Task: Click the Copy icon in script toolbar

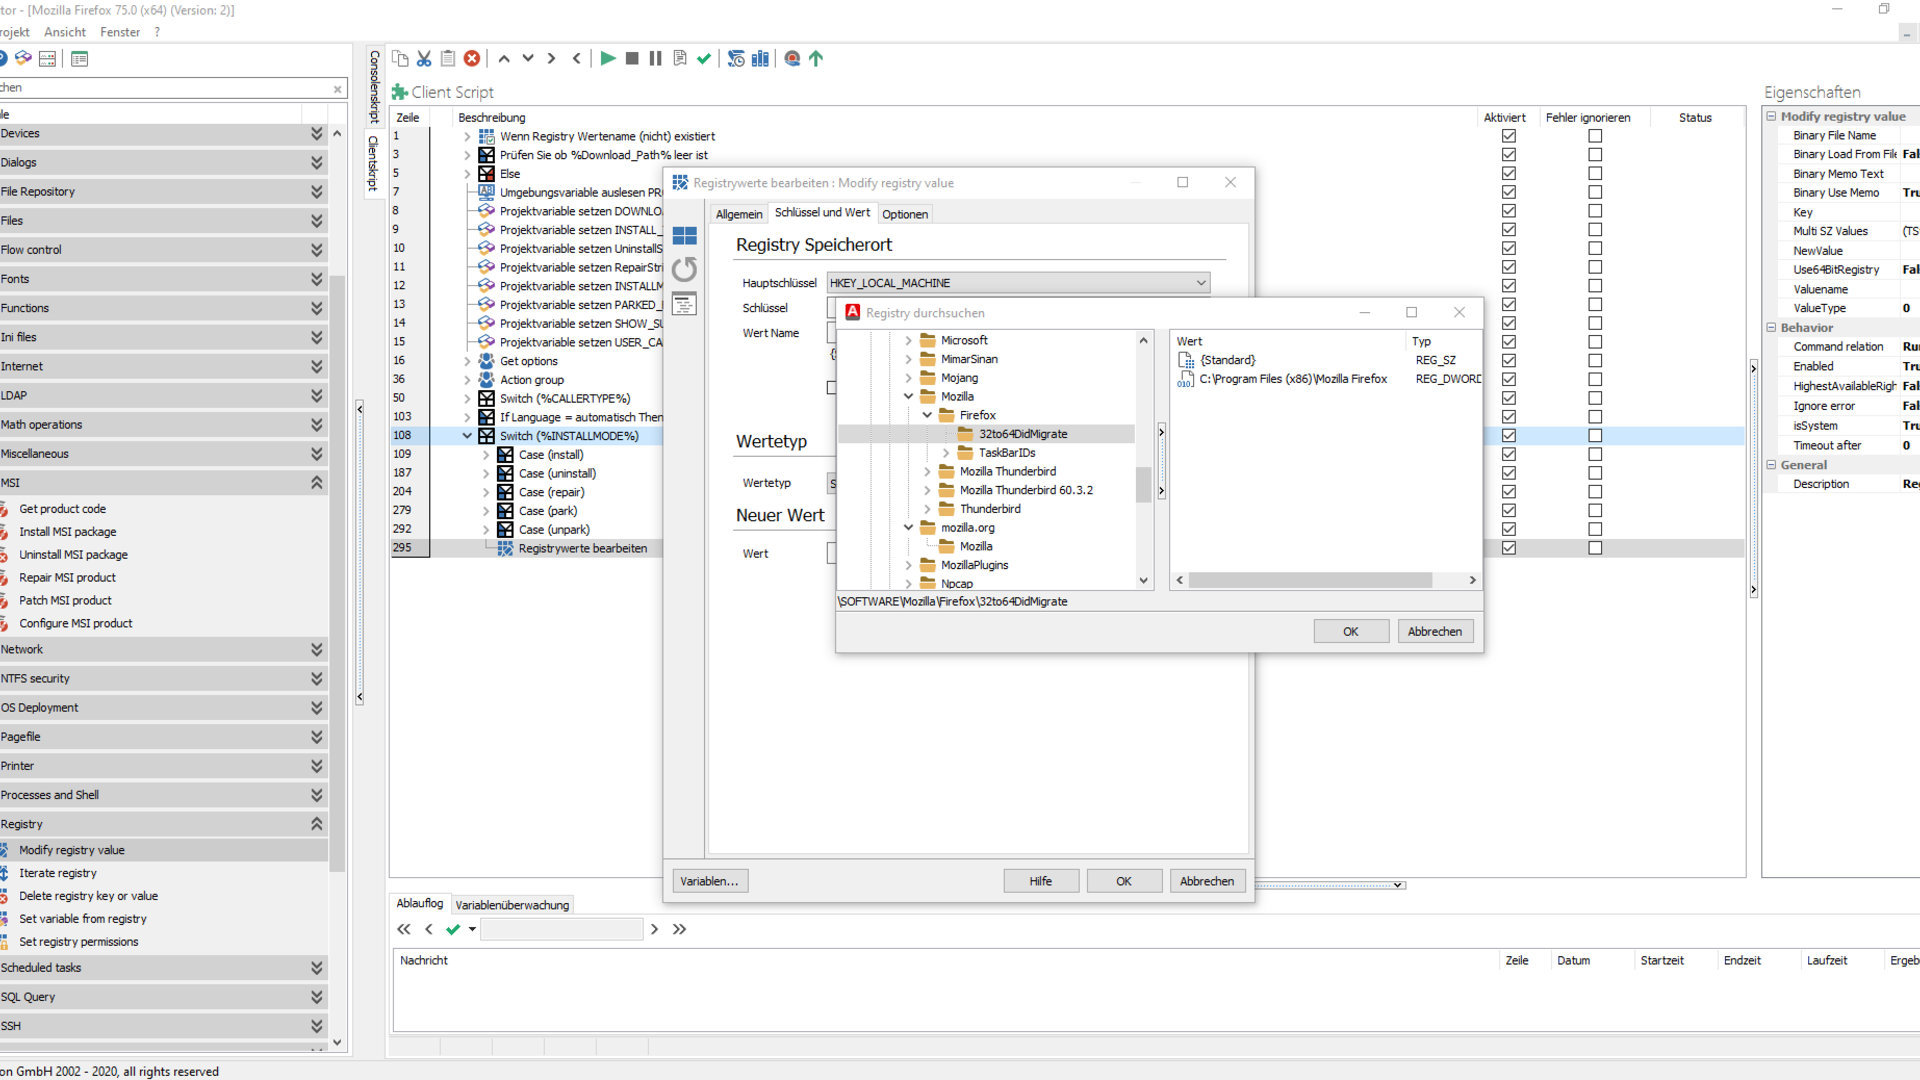Action: 400,59
